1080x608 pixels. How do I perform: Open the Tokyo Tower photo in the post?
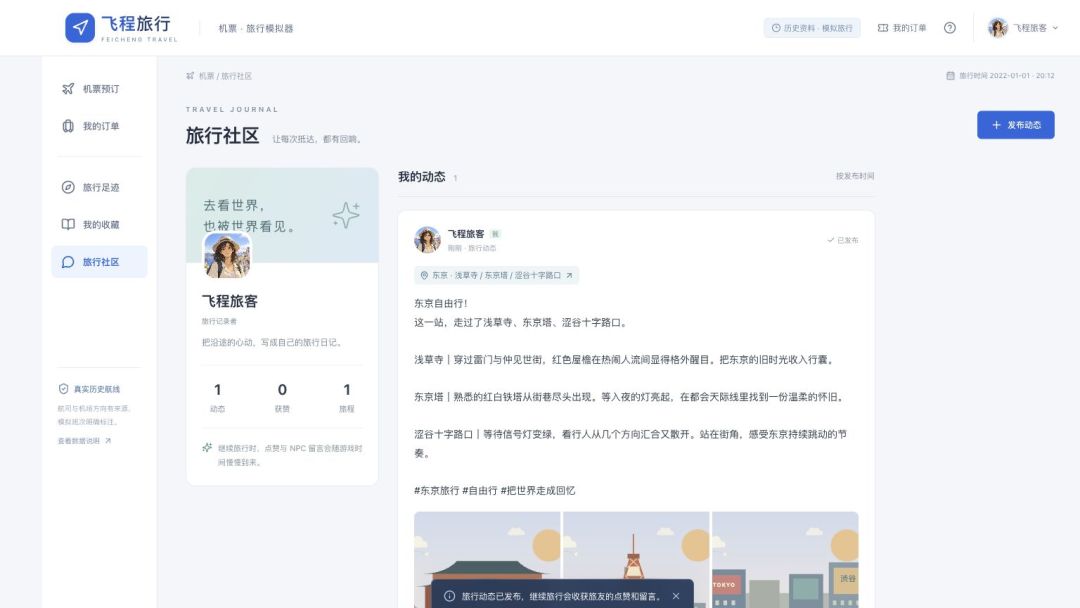tap(636, 560)
